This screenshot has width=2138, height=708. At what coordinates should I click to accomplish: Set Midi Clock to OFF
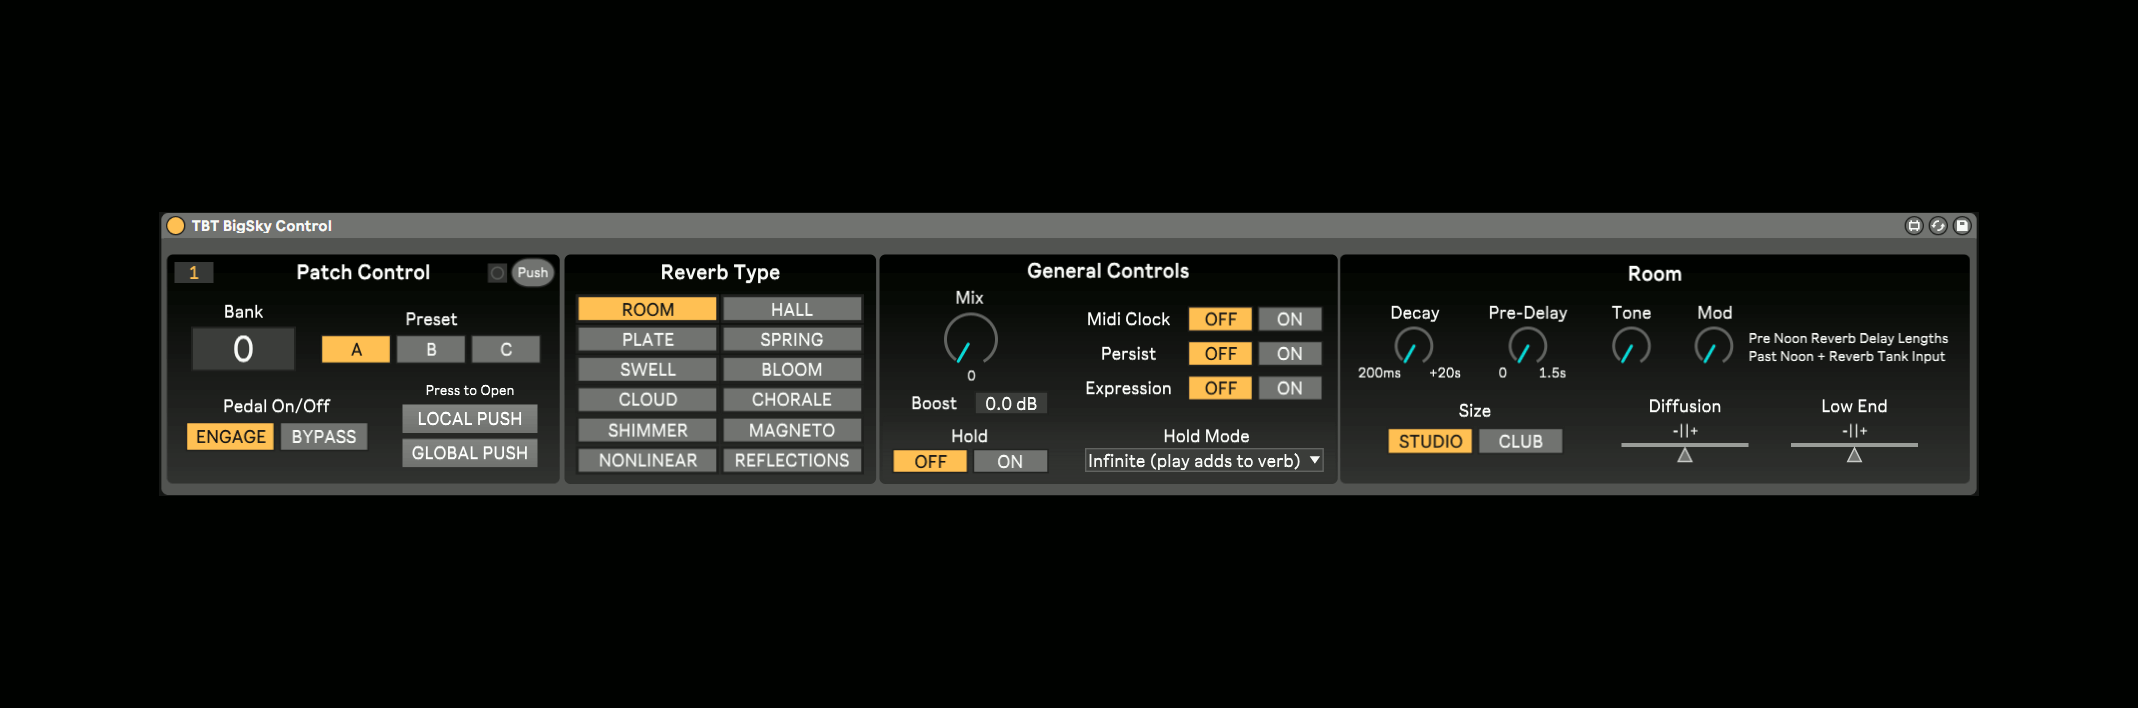click(x=1220, y=319)
